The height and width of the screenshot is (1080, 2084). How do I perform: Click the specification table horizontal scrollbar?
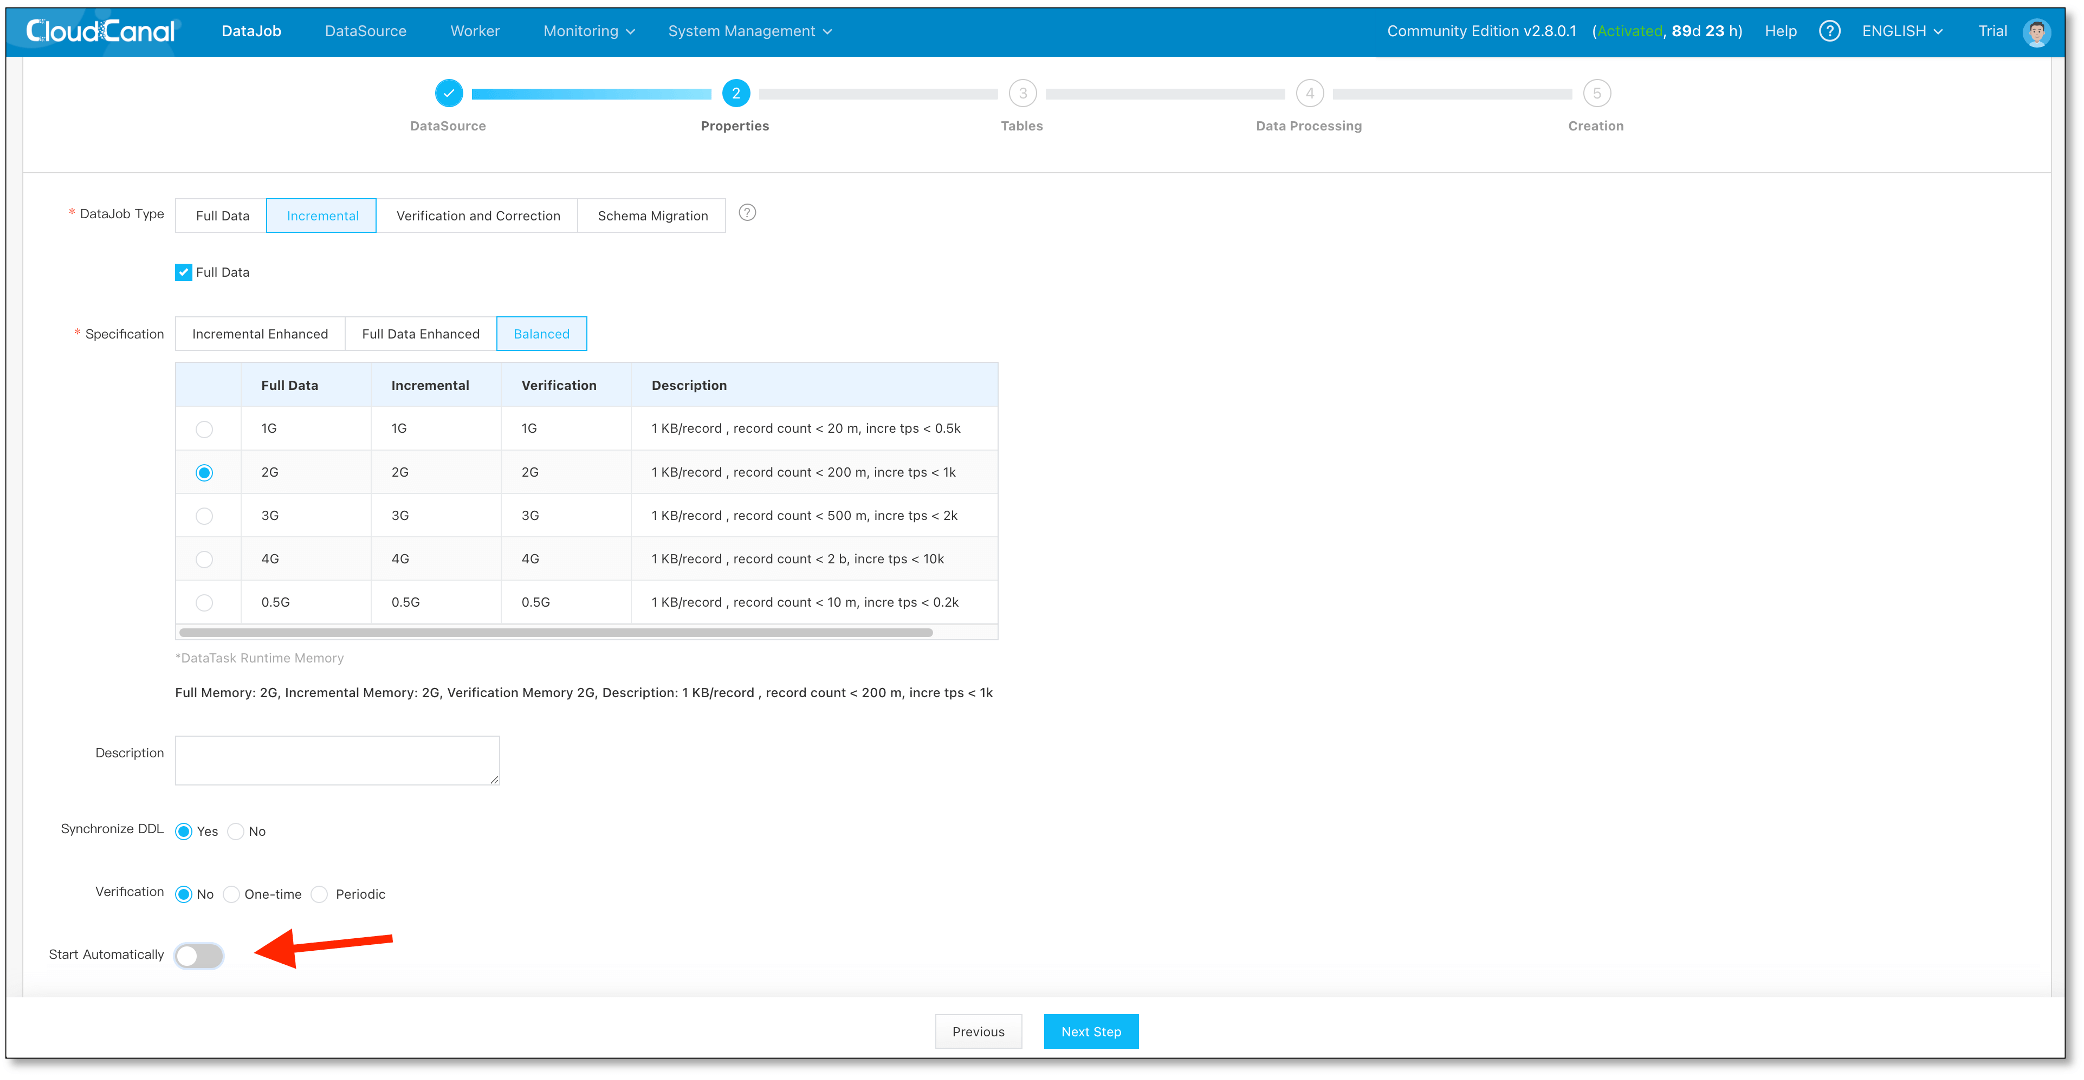pyautogui.click(x=556, y=632)
